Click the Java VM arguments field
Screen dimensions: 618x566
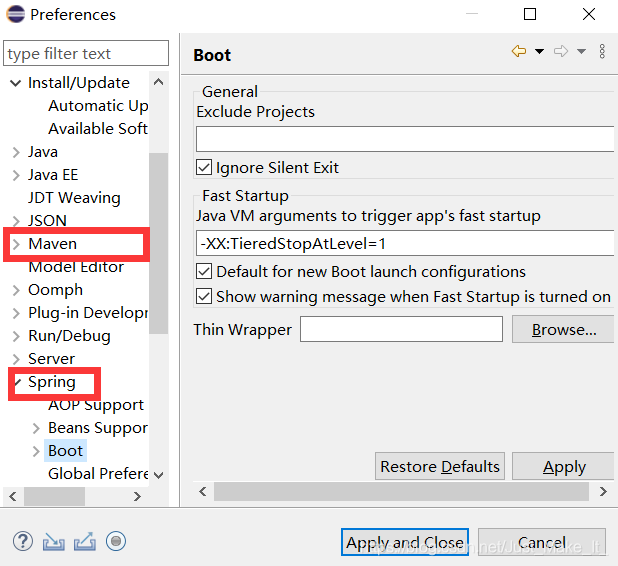(x=405, y=243)
